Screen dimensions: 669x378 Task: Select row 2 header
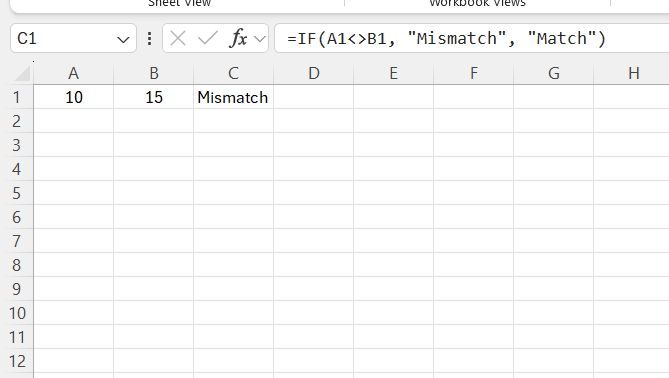click(x=17, y=121)
